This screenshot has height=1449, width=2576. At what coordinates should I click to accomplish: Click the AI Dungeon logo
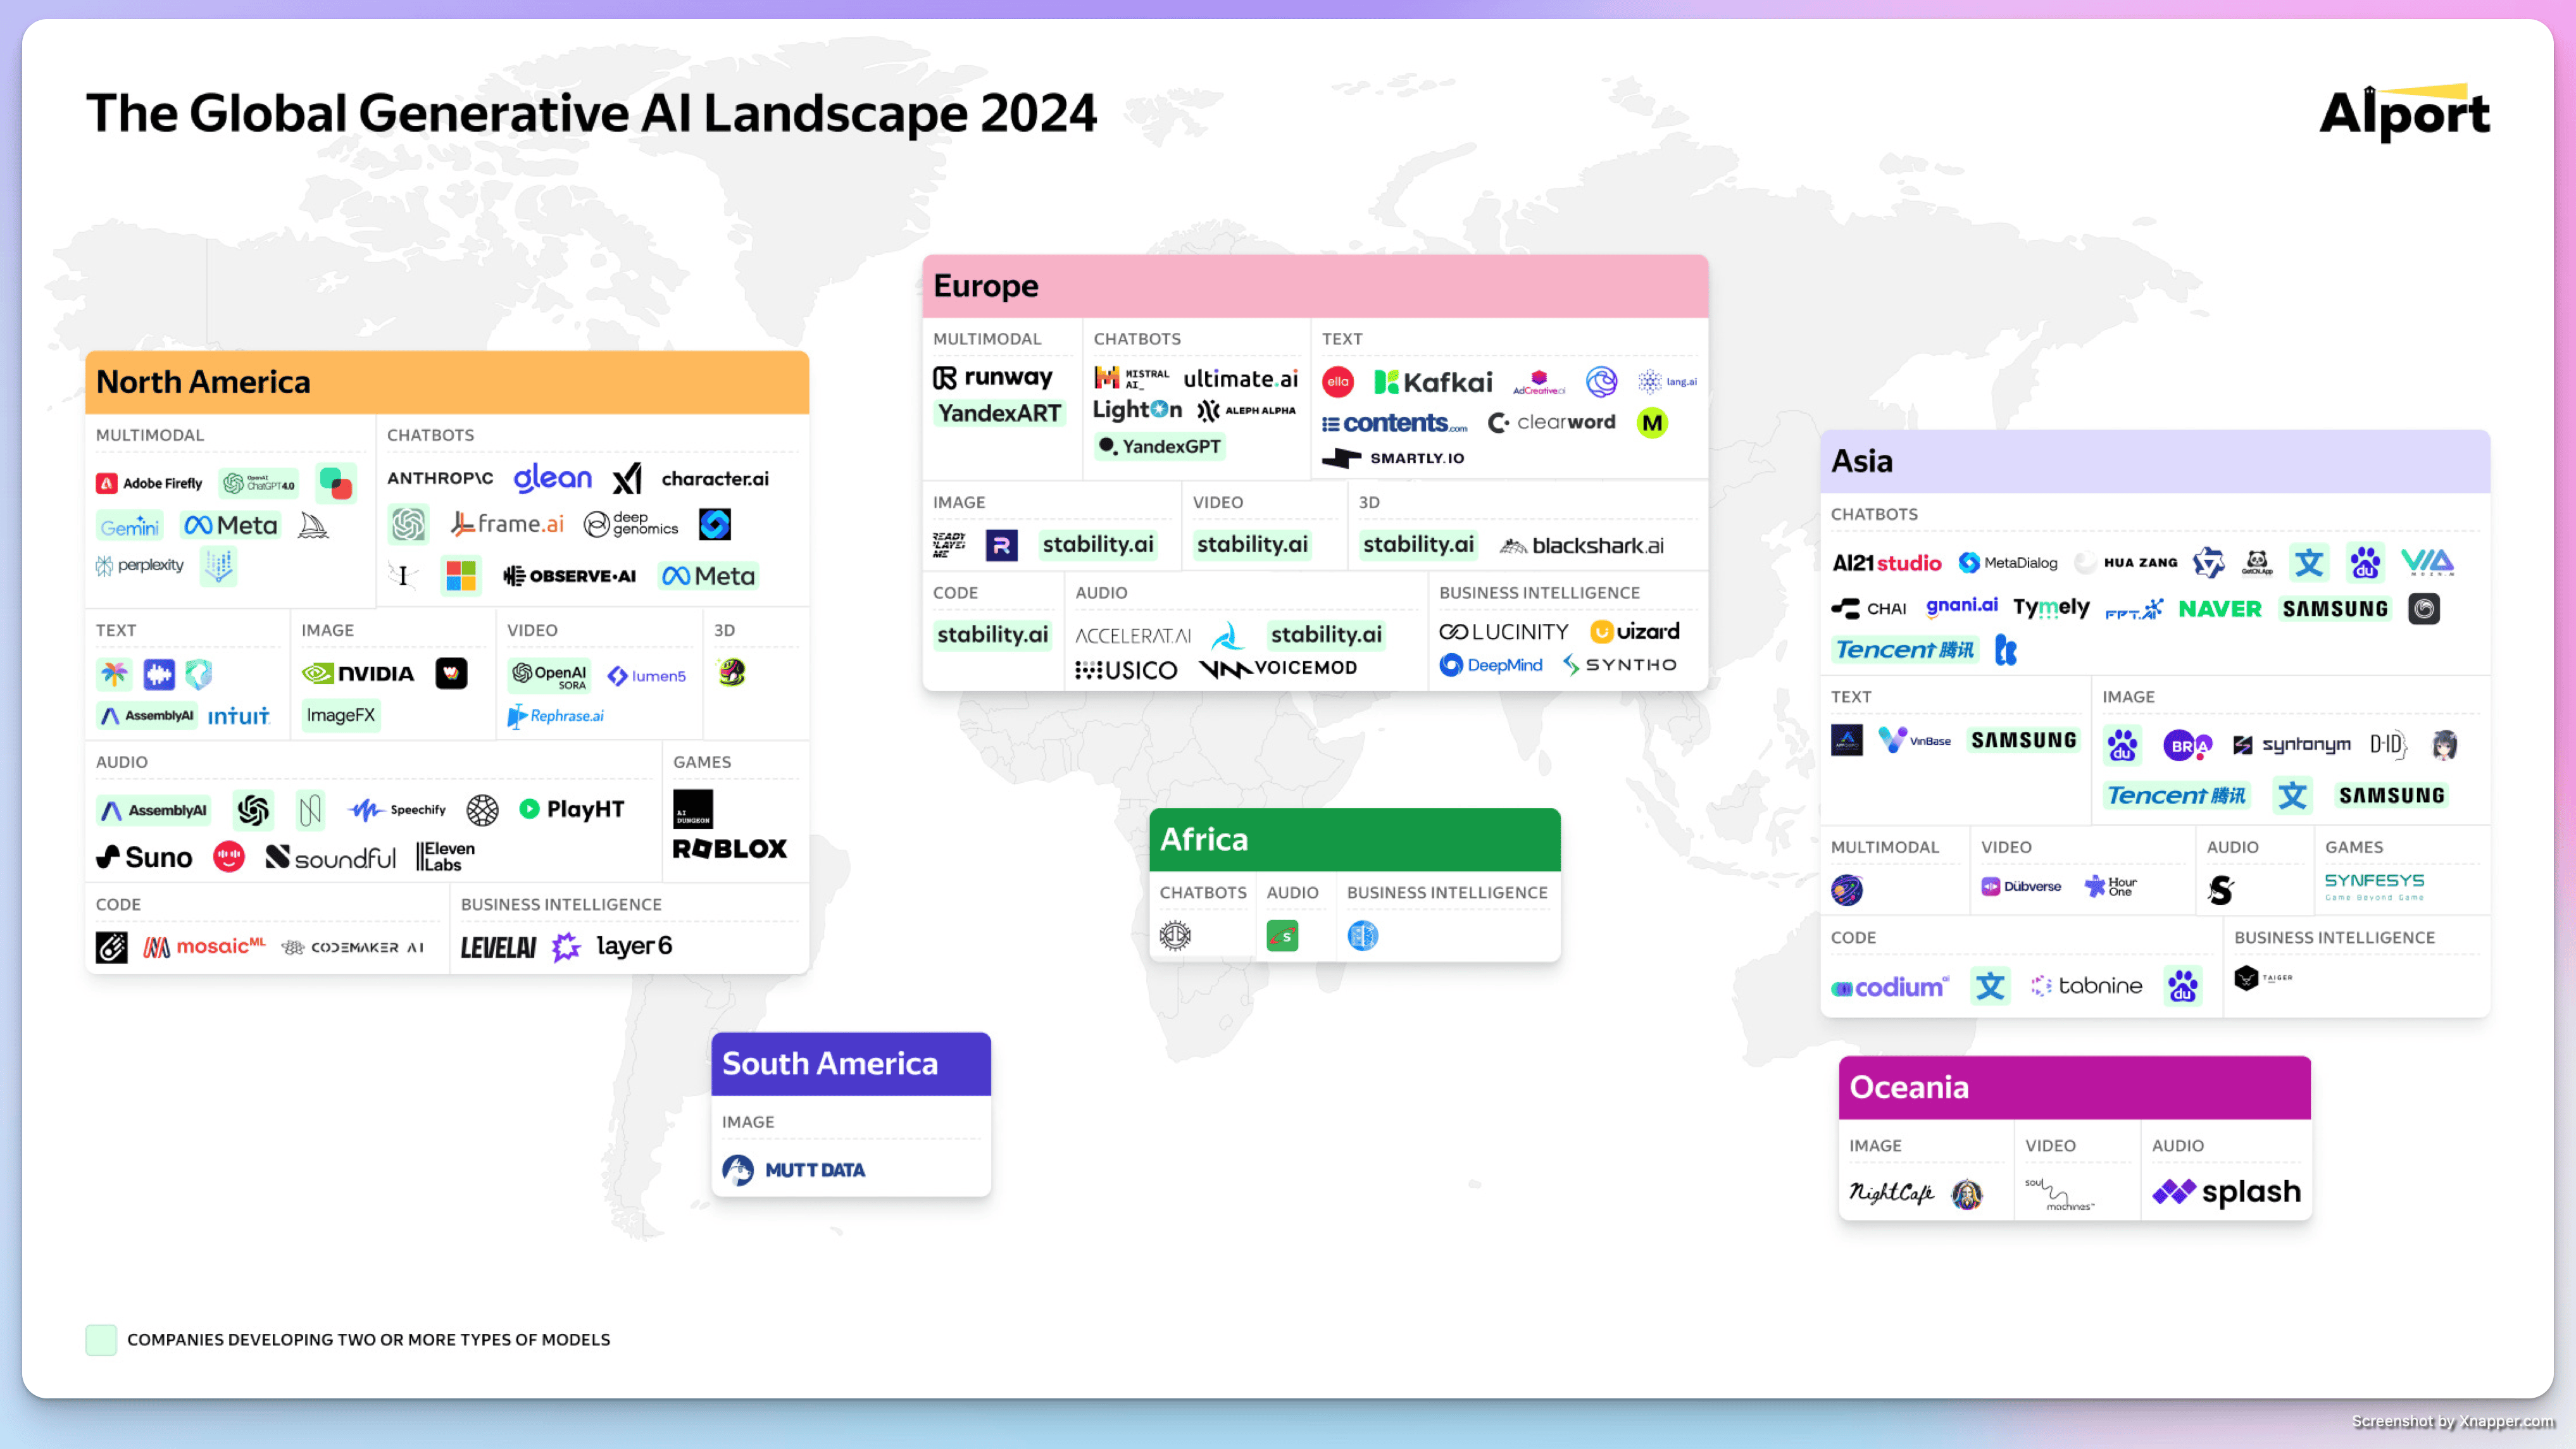tap(693, 809)
